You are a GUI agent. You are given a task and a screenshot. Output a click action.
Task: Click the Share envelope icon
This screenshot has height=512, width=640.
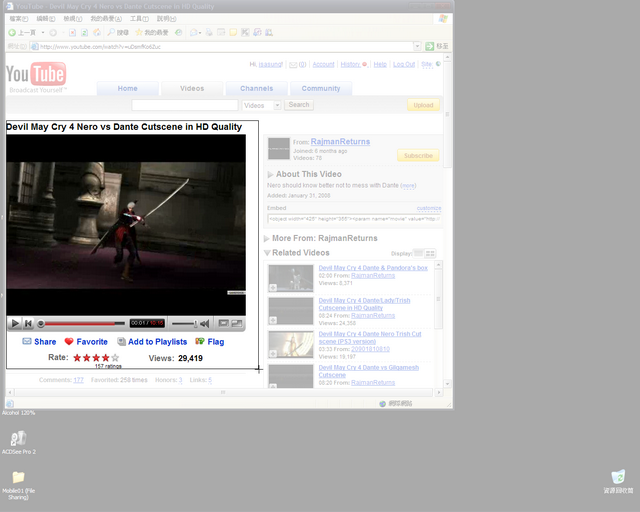(x=27, y=341)
